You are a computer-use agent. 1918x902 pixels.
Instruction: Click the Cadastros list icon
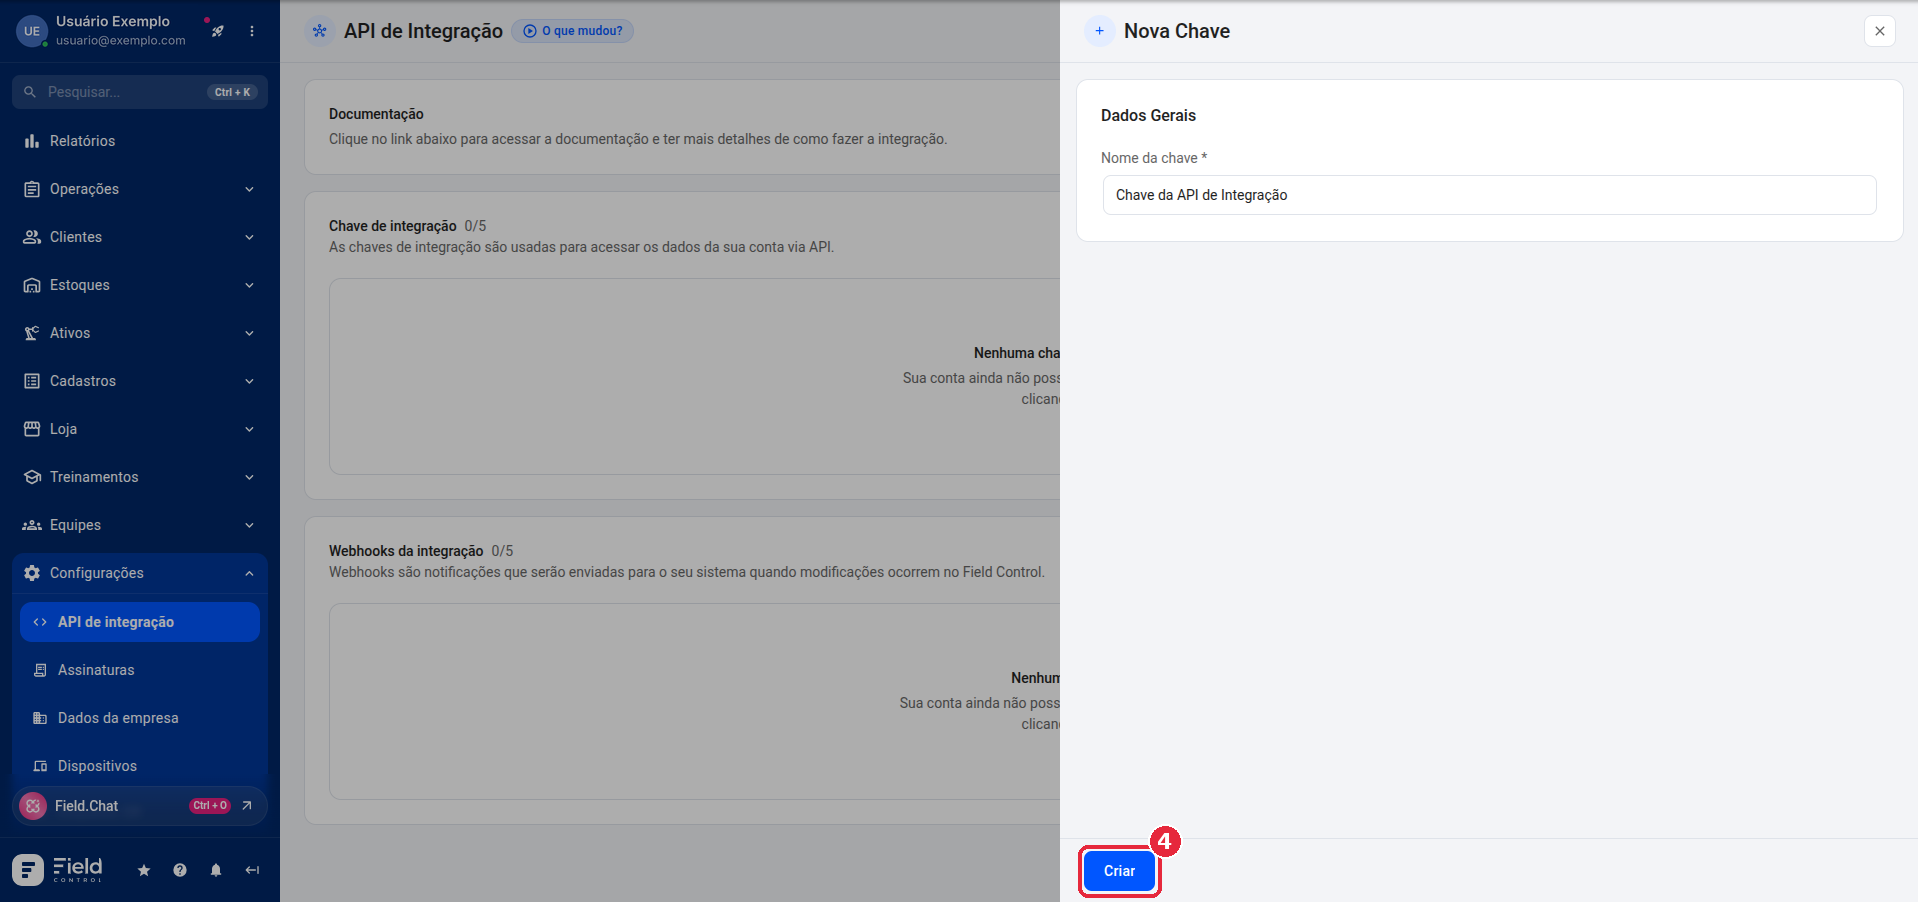pos(32,381)
